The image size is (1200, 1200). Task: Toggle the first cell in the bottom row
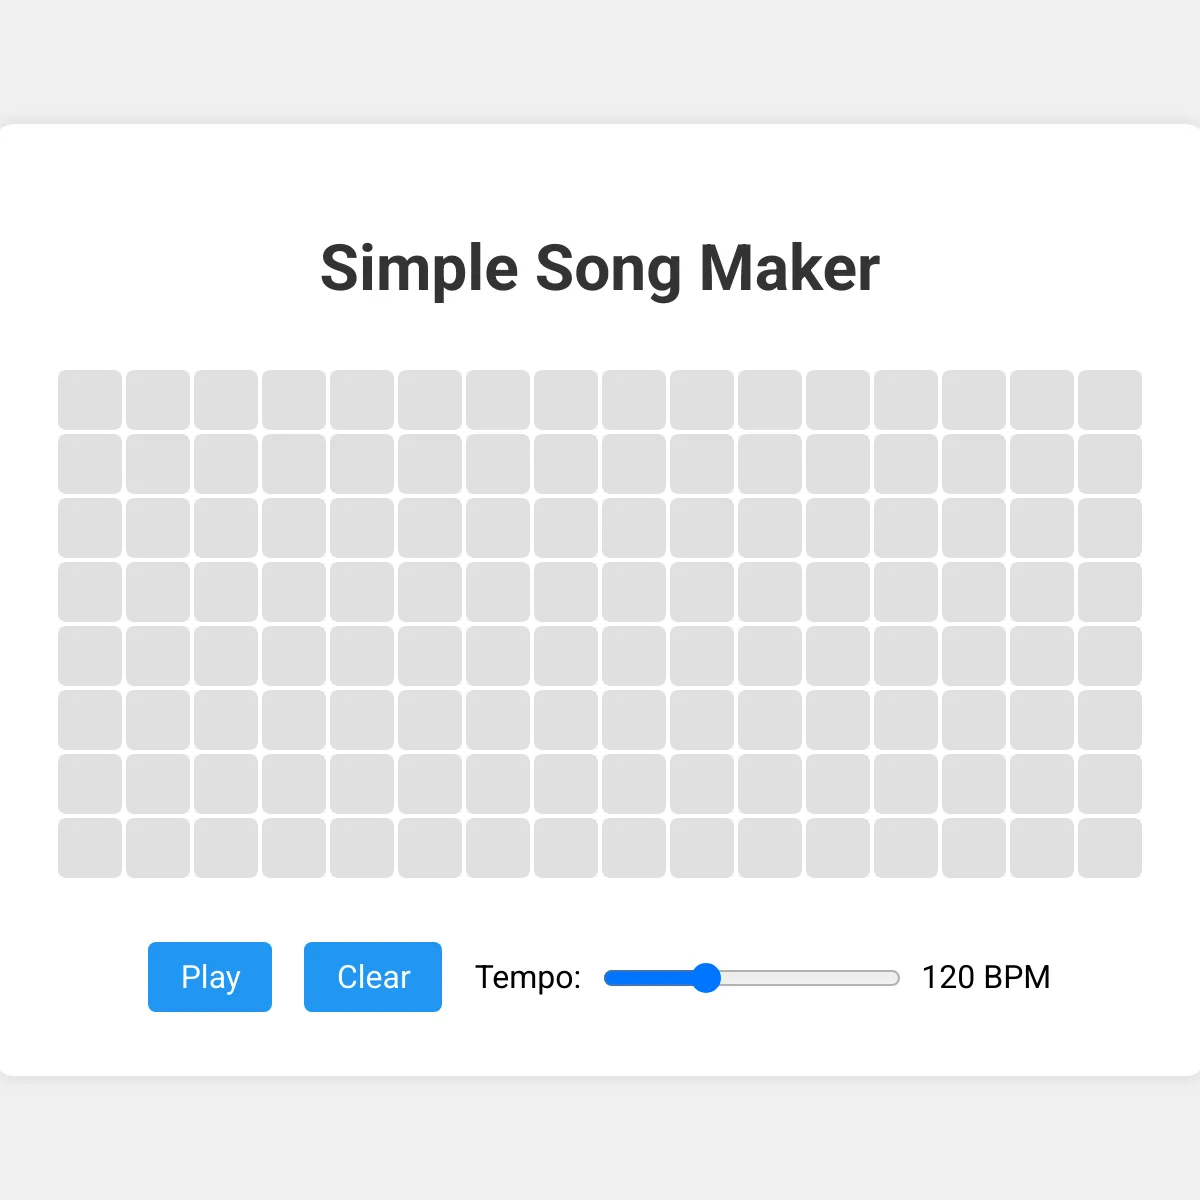click(x=90, y=848)
